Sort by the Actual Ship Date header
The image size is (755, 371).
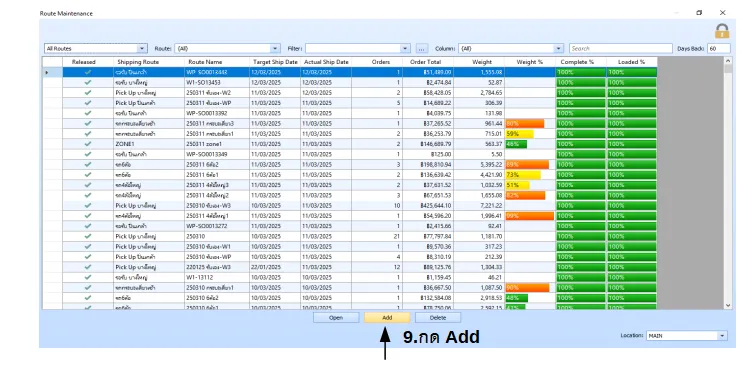coord(326,62)
